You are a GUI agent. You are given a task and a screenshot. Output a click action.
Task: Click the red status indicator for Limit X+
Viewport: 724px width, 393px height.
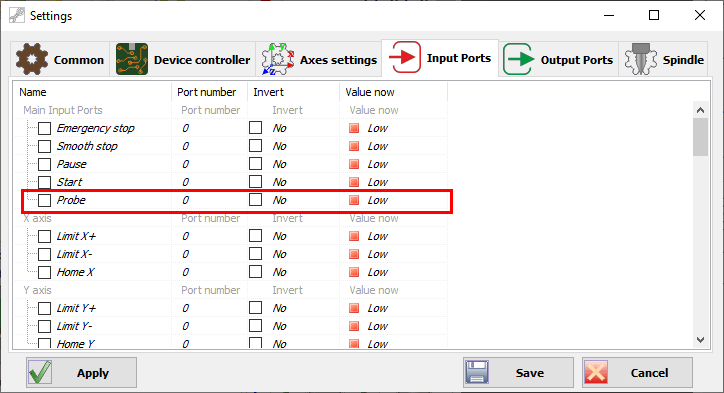(x=354, y=236)
